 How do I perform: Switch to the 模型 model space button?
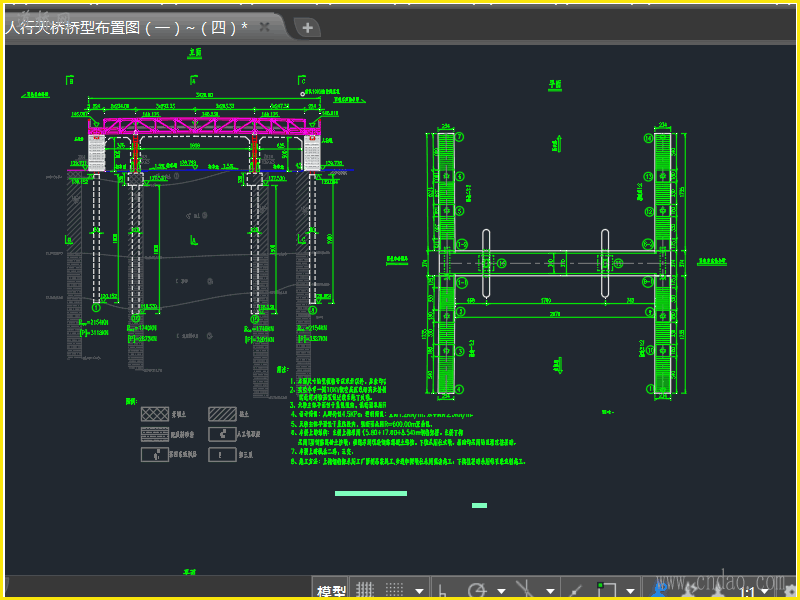click(331, 591)
